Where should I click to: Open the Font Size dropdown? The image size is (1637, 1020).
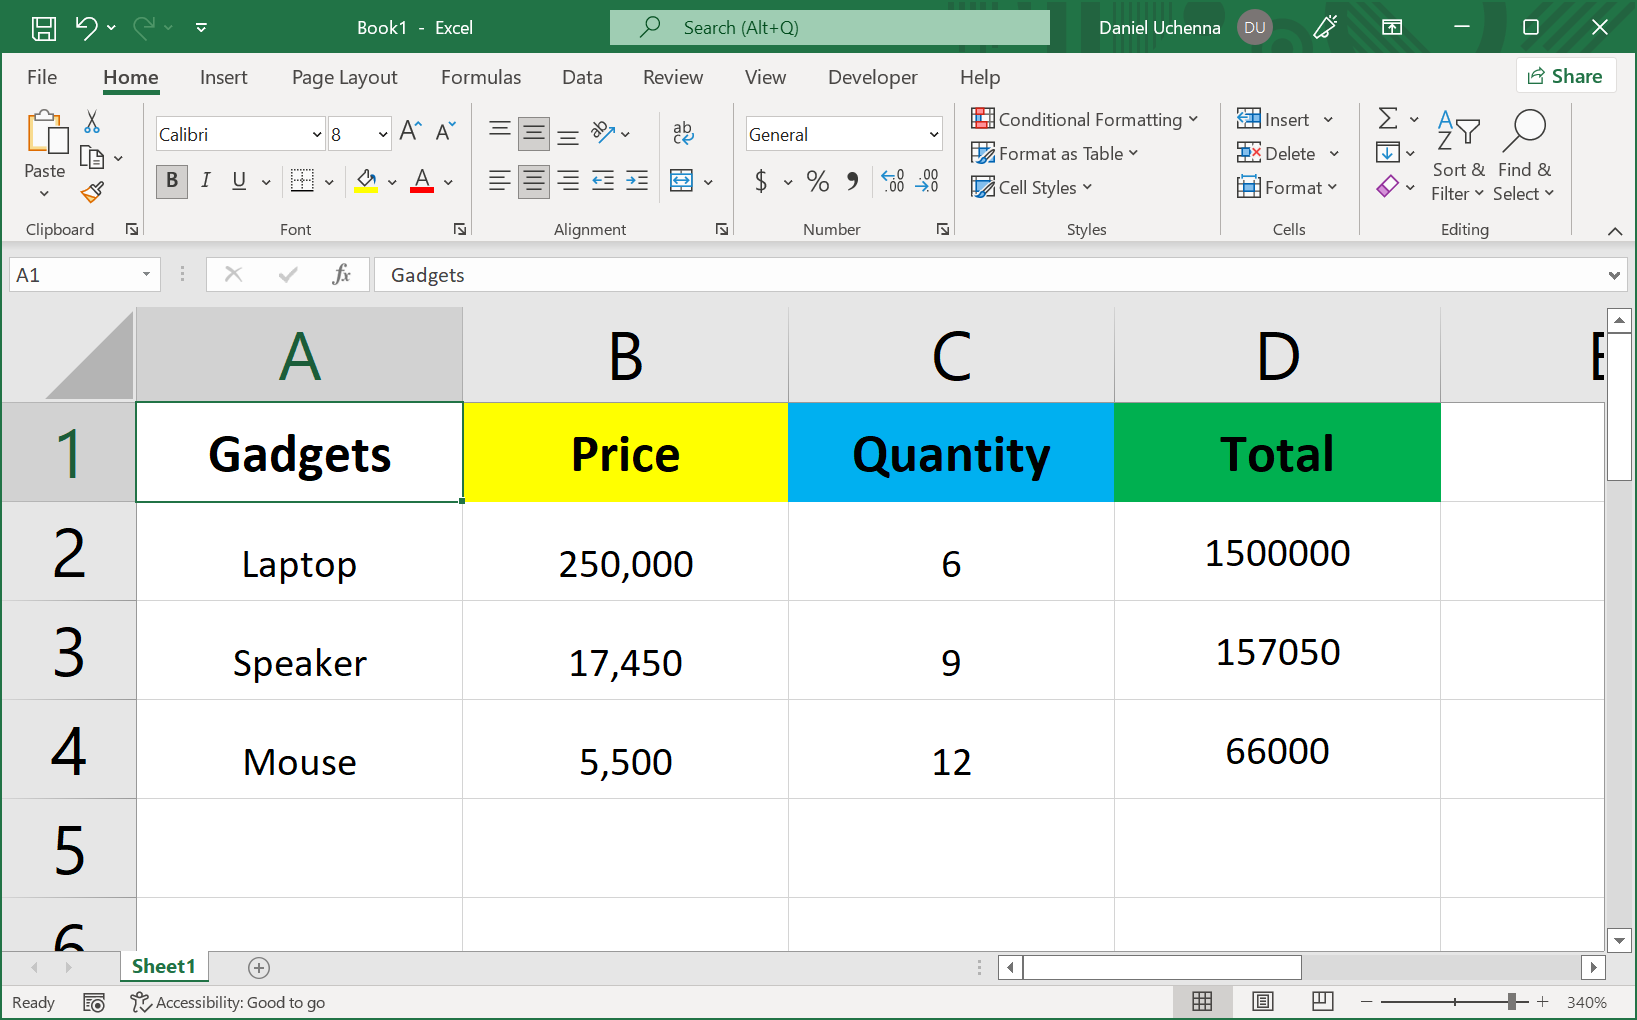point(381,133)
